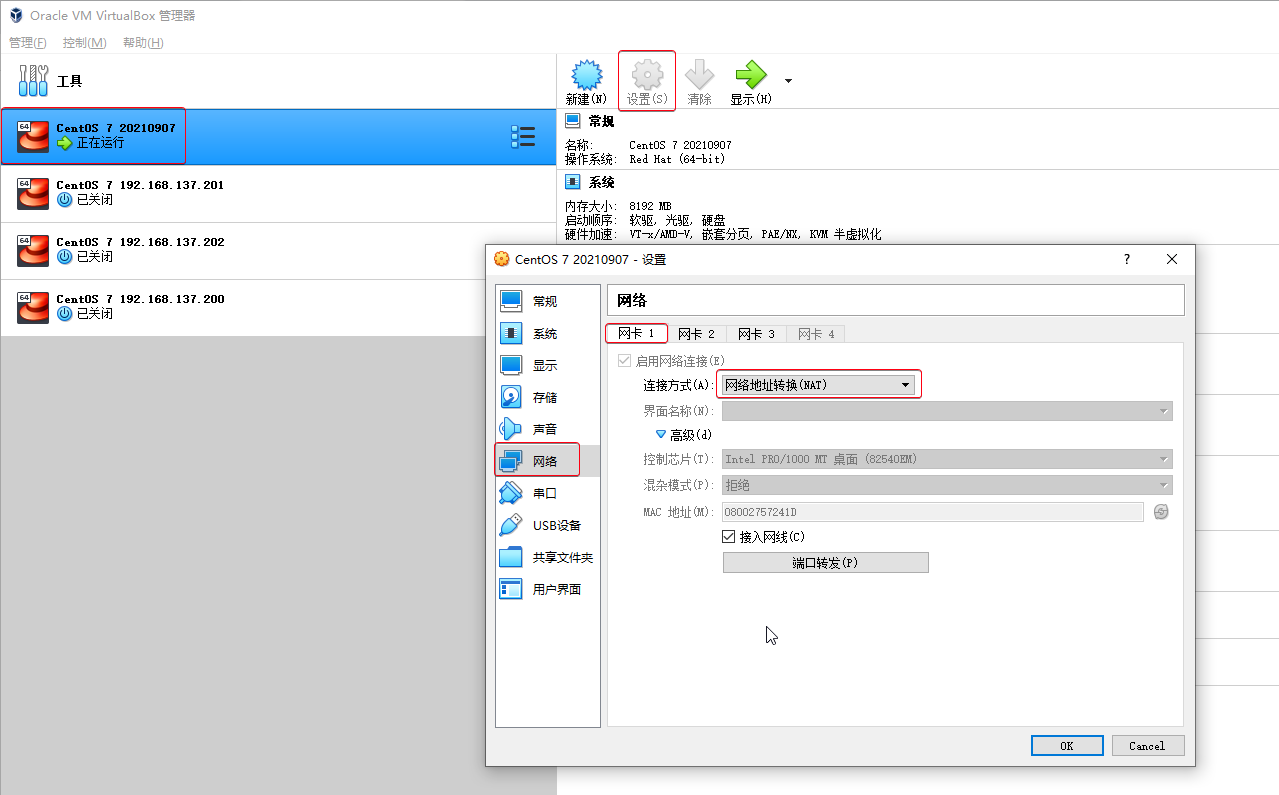
Task: Close the CentOS 7 settings dialog
Action: point(1172,259)
